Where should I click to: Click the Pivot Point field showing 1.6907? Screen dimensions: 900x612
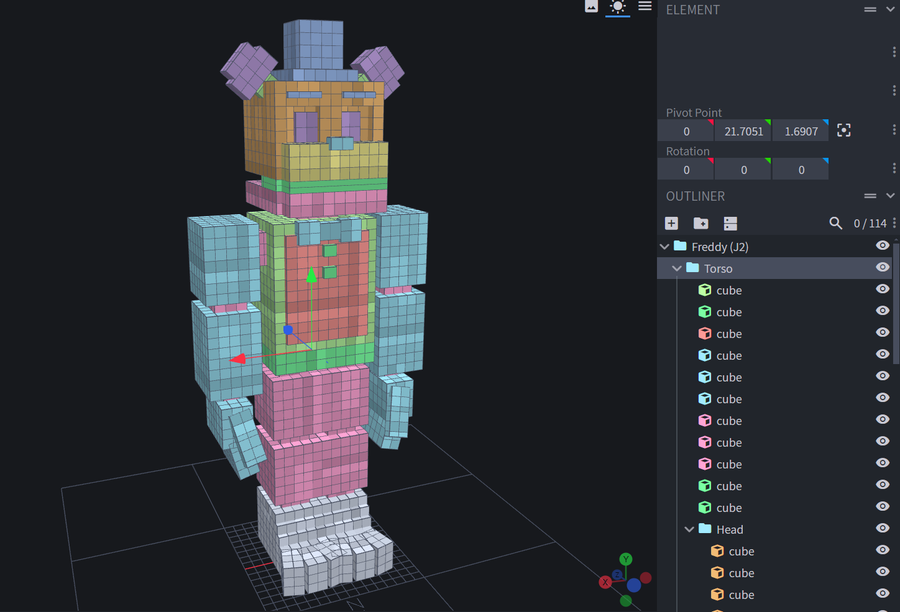801,131
